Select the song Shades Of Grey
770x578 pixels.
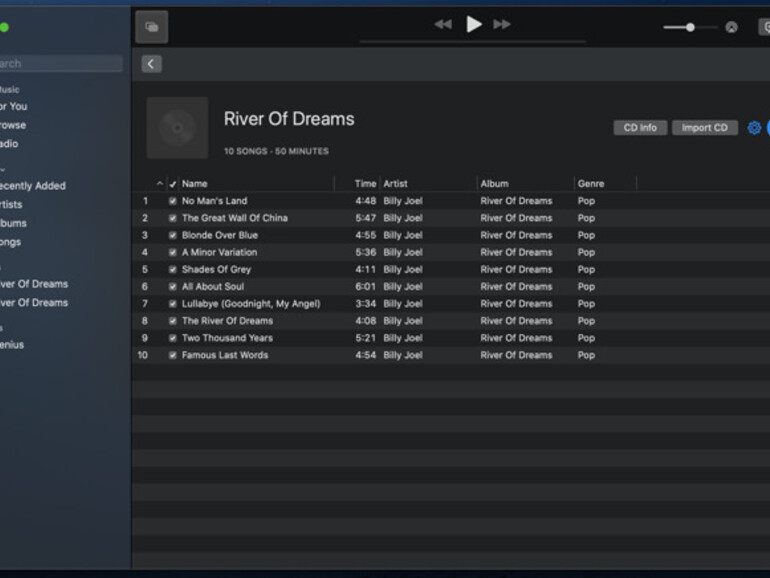[x=216, y=270]
